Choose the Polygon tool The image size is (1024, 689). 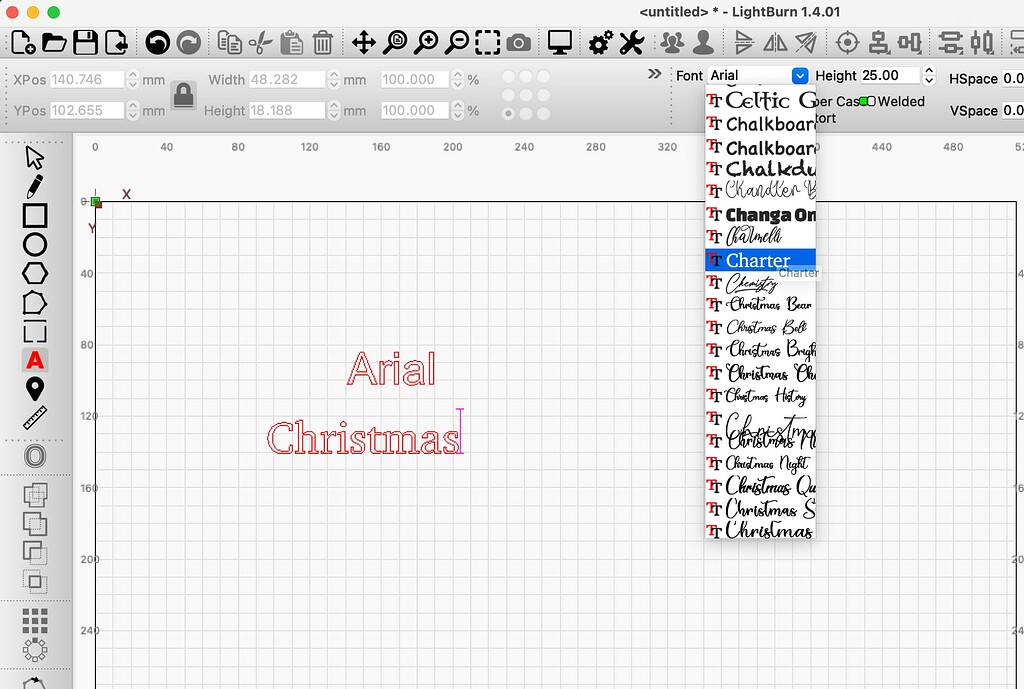(33, 272)
